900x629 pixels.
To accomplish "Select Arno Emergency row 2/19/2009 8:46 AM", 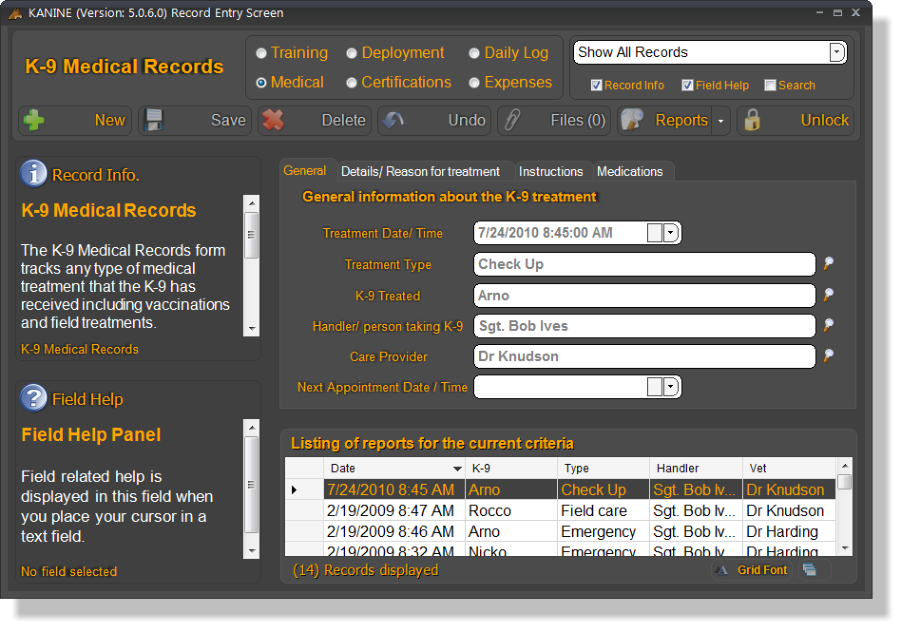I will click(560, 531).
